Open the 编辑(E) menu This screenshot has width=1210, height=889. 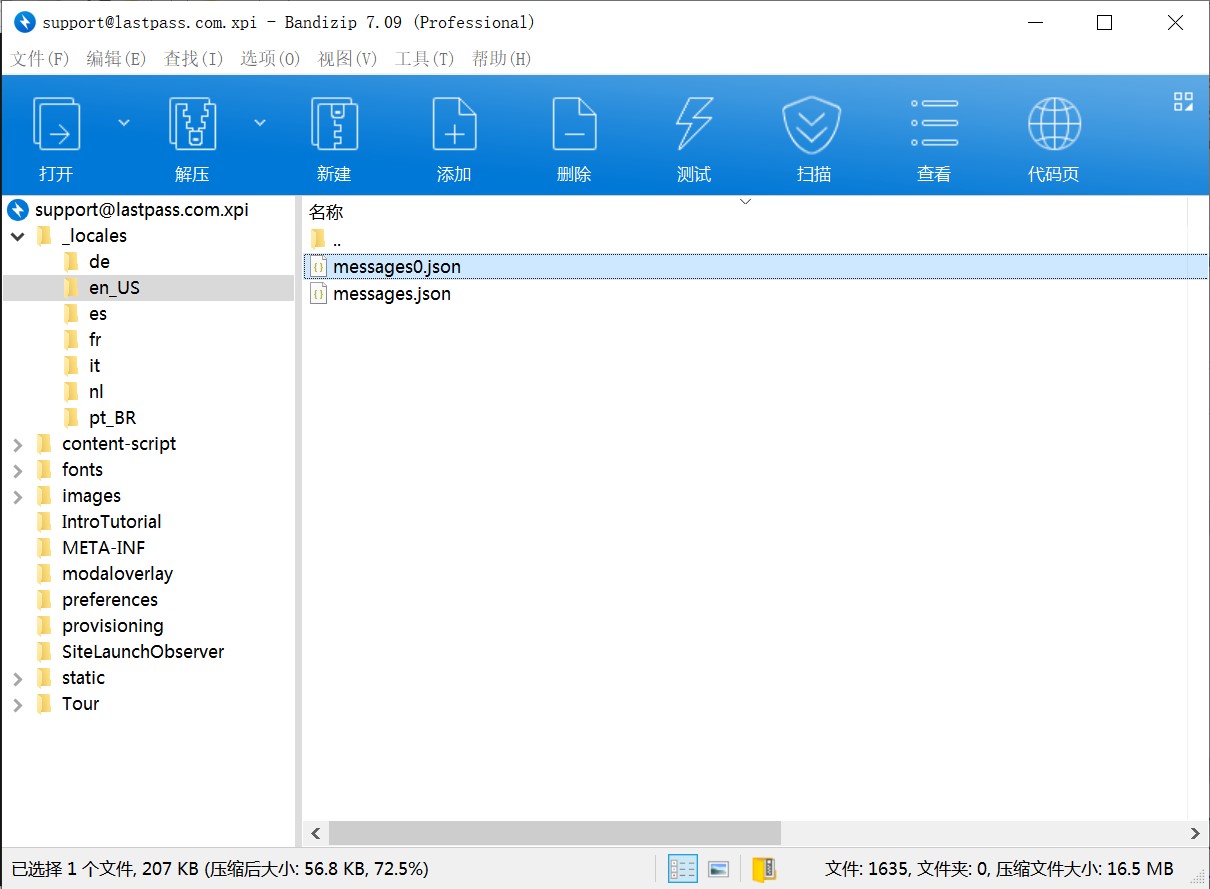point(117,59)
